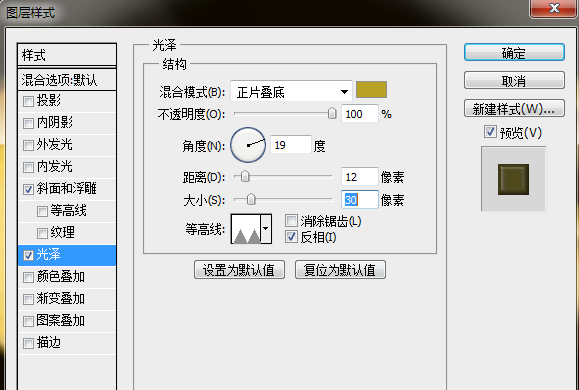Enable the 等高线 sub-option checkbox
This screenshot has height=390, width=579.
42,211
